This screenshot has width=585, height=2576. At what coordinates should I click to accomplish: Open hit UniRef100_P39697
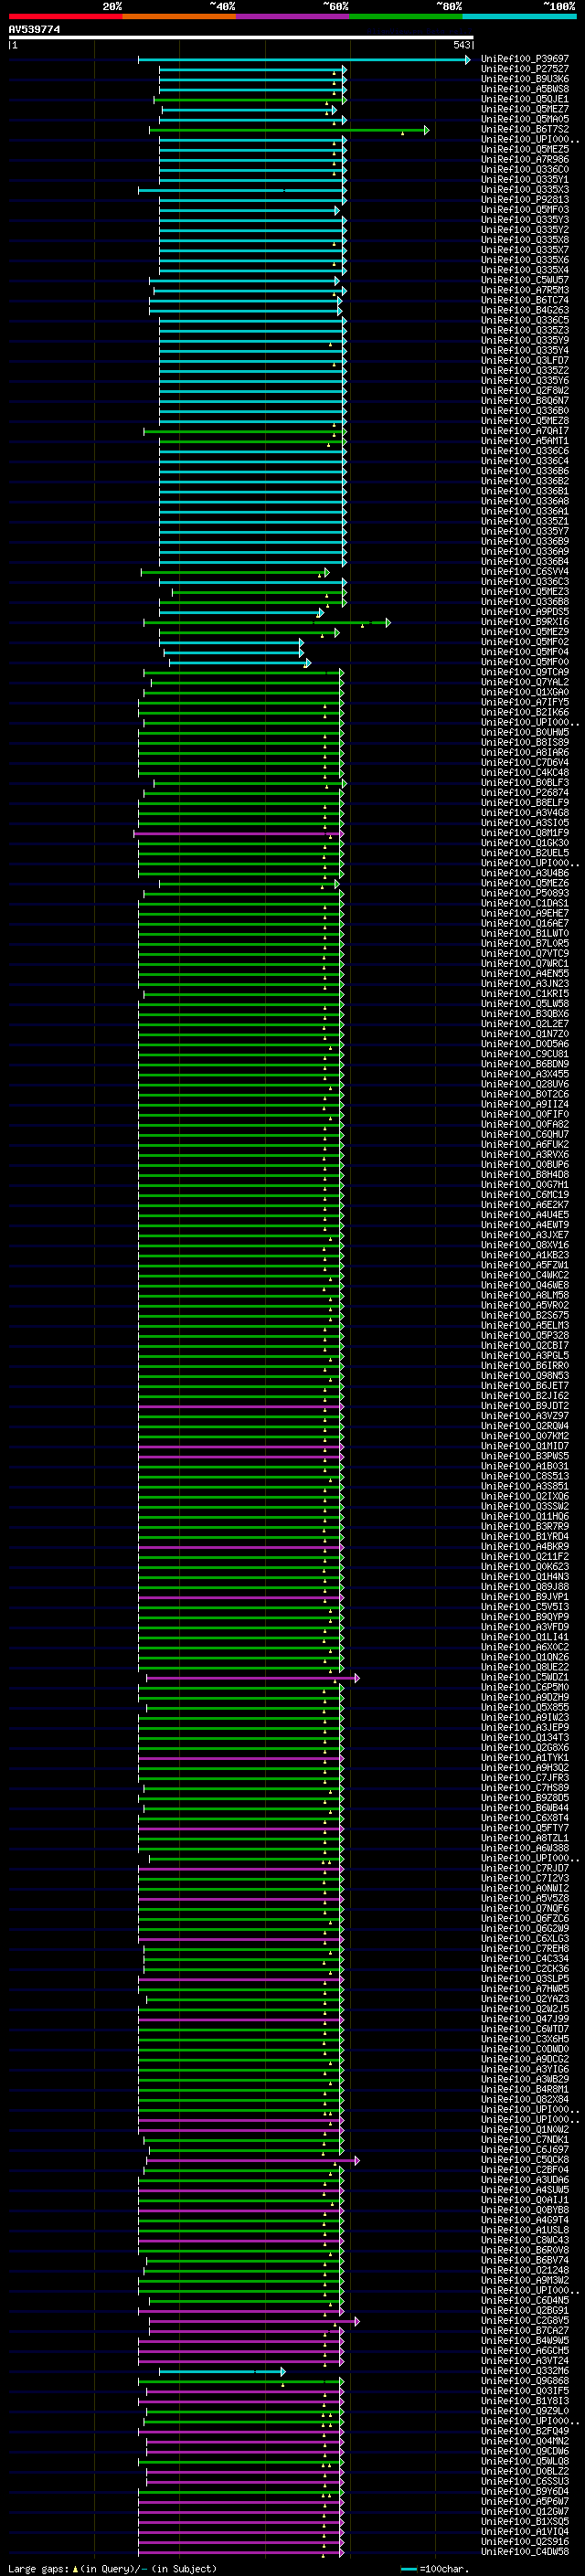(x=525, y=59)
